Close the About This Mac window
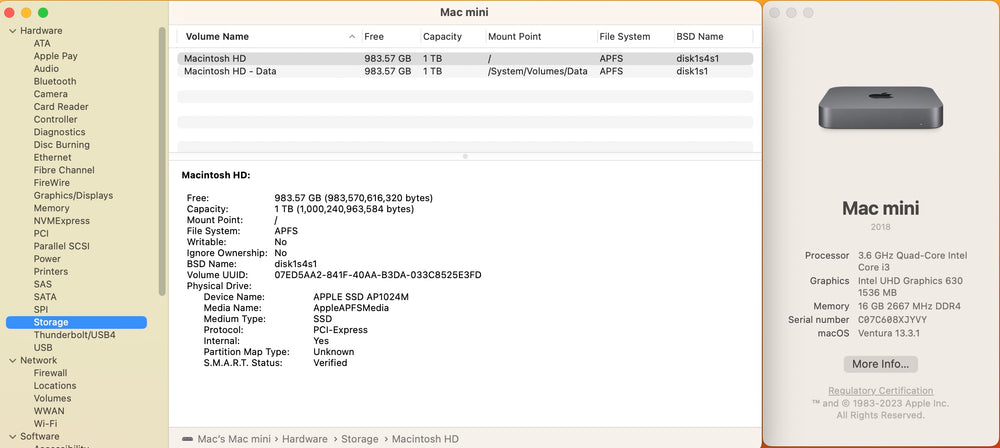This screenshot has width=1000, height=448. pos(775,13)
